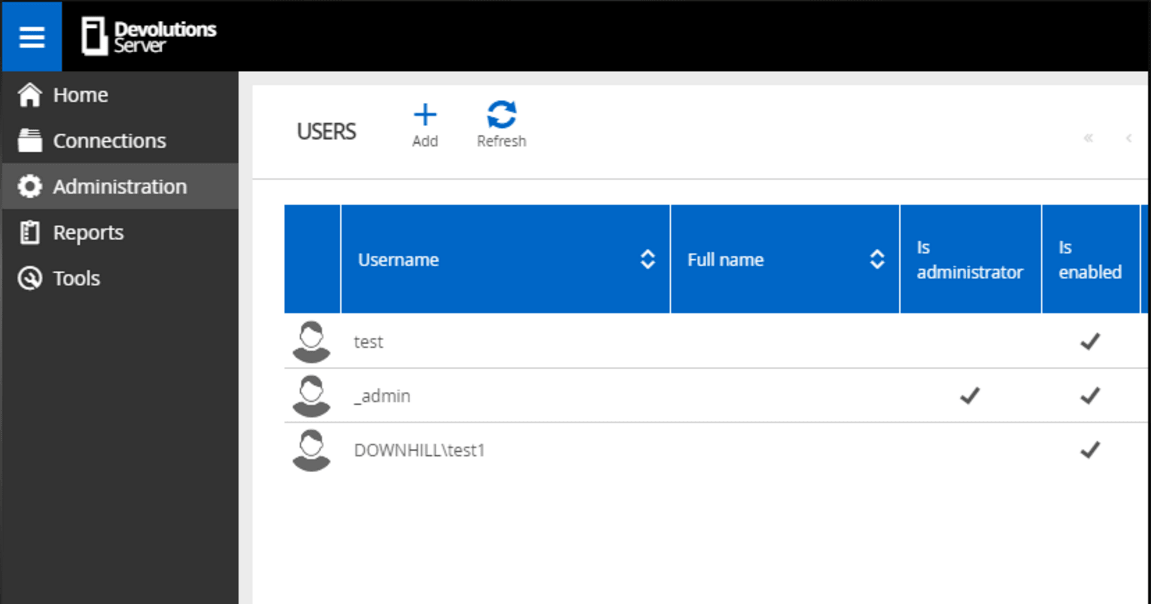Select the _admin username row
The height and width of the screenshot is (604, 1151).
pos(383,397)
